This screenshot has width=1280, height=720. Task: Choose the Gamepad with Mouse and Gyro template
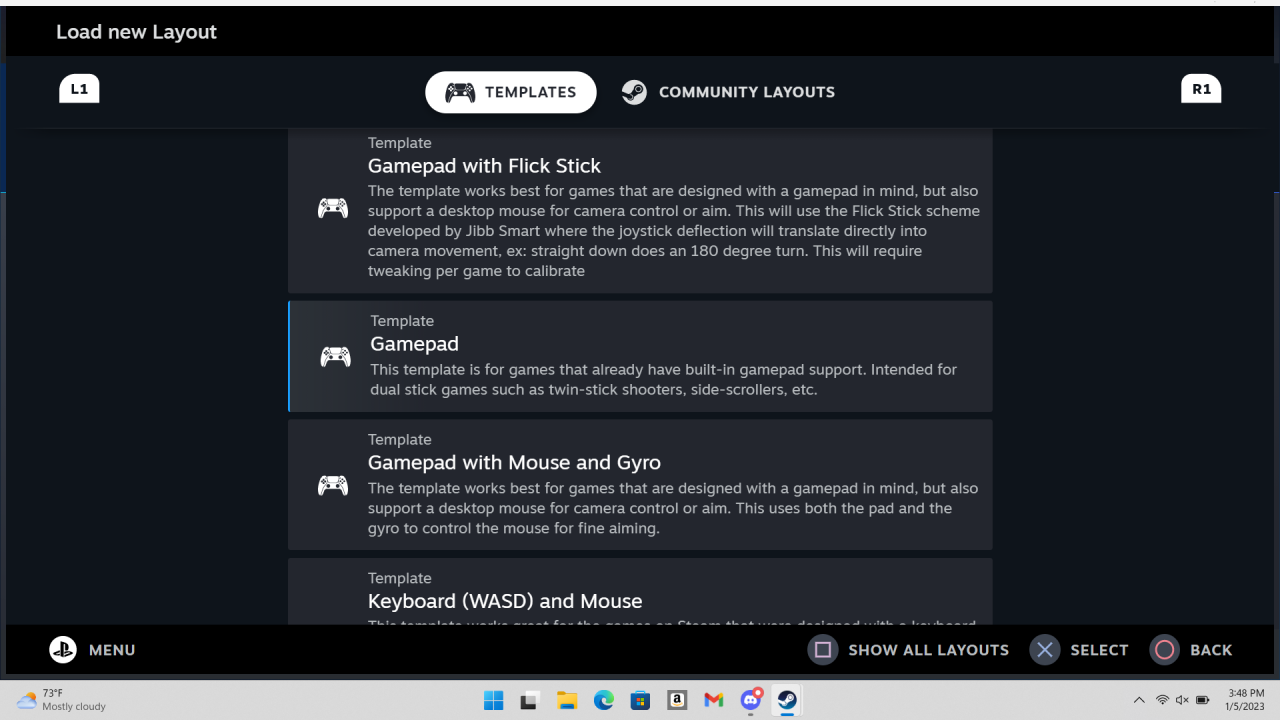point(640,485)
